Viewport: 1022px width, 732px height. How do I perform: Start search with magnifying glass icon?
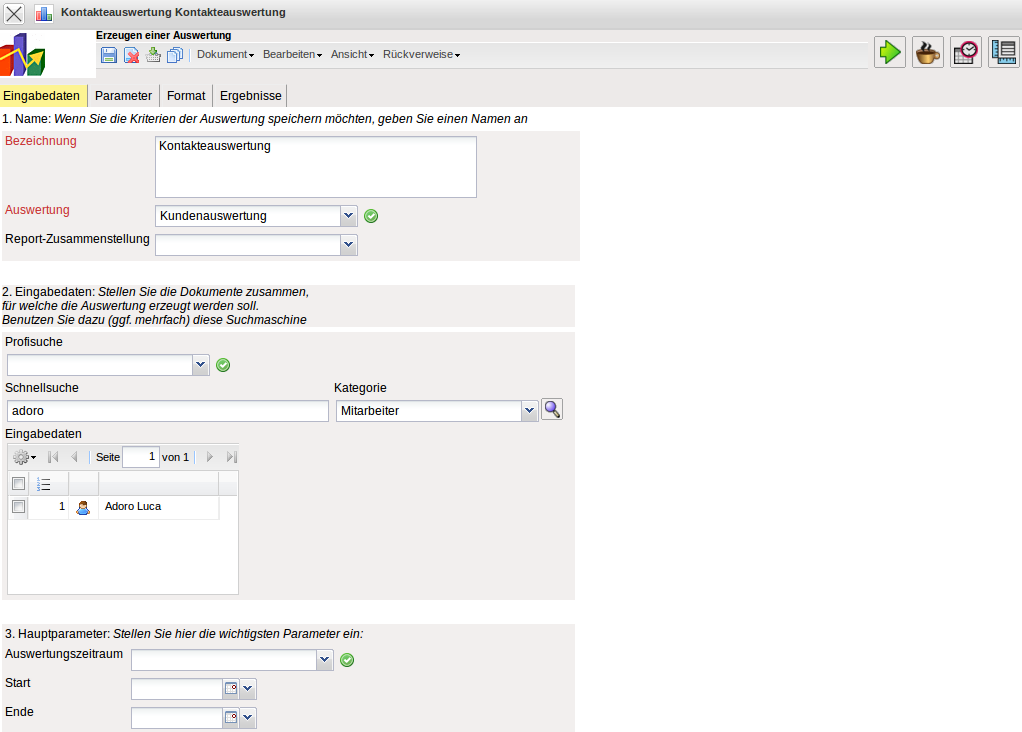coord(552,409)
